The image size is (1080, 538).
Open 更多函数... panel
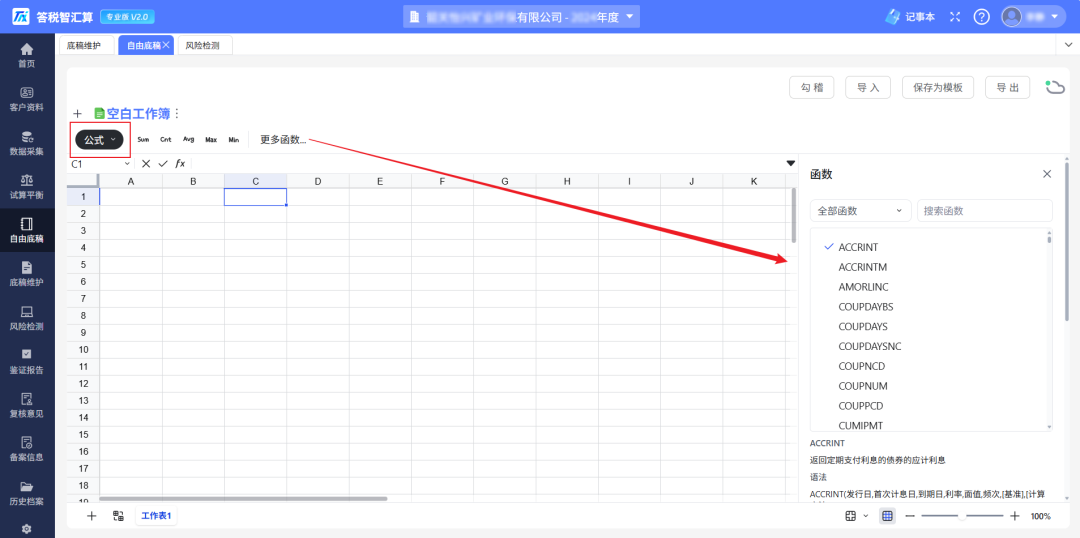(x=282, y=140)
